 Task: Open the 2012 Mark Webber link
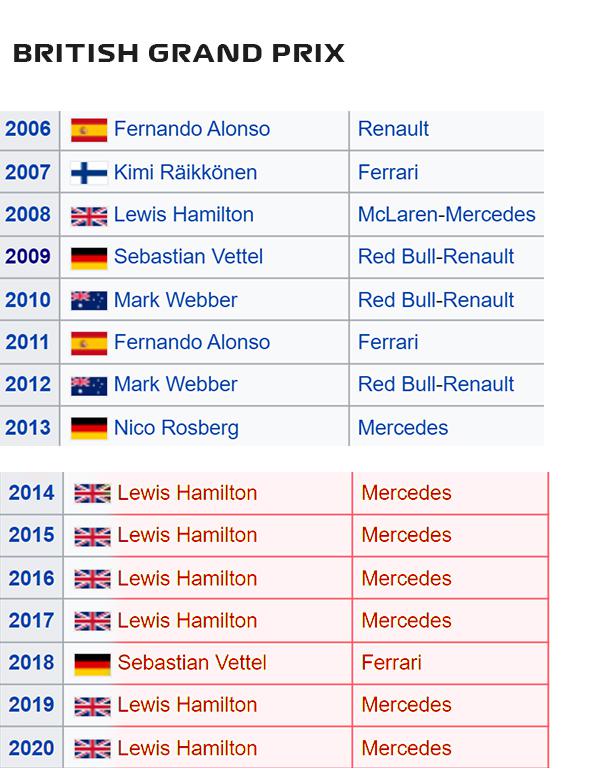tap(176, 385)
